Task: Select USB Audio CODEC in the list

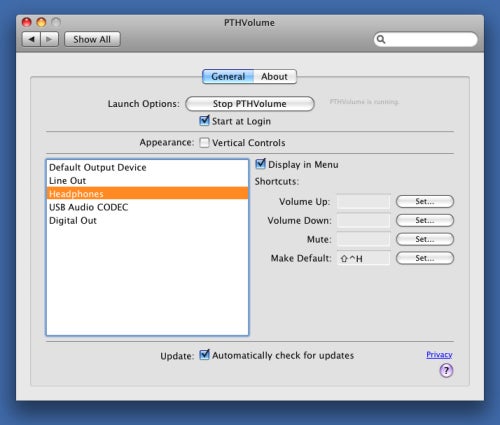Action: pyautogui.click(x=147, y=207)
